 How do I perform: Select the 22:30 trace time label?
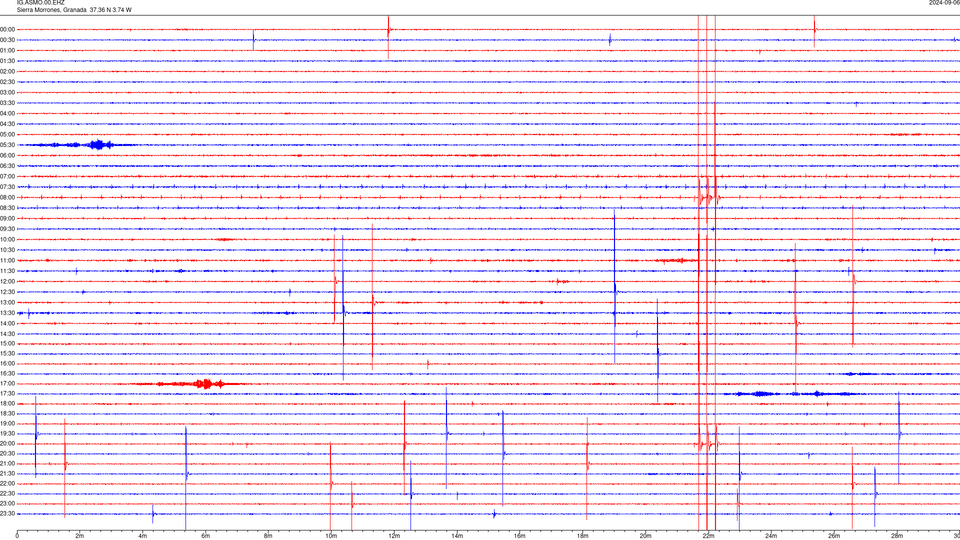point(8,493)
